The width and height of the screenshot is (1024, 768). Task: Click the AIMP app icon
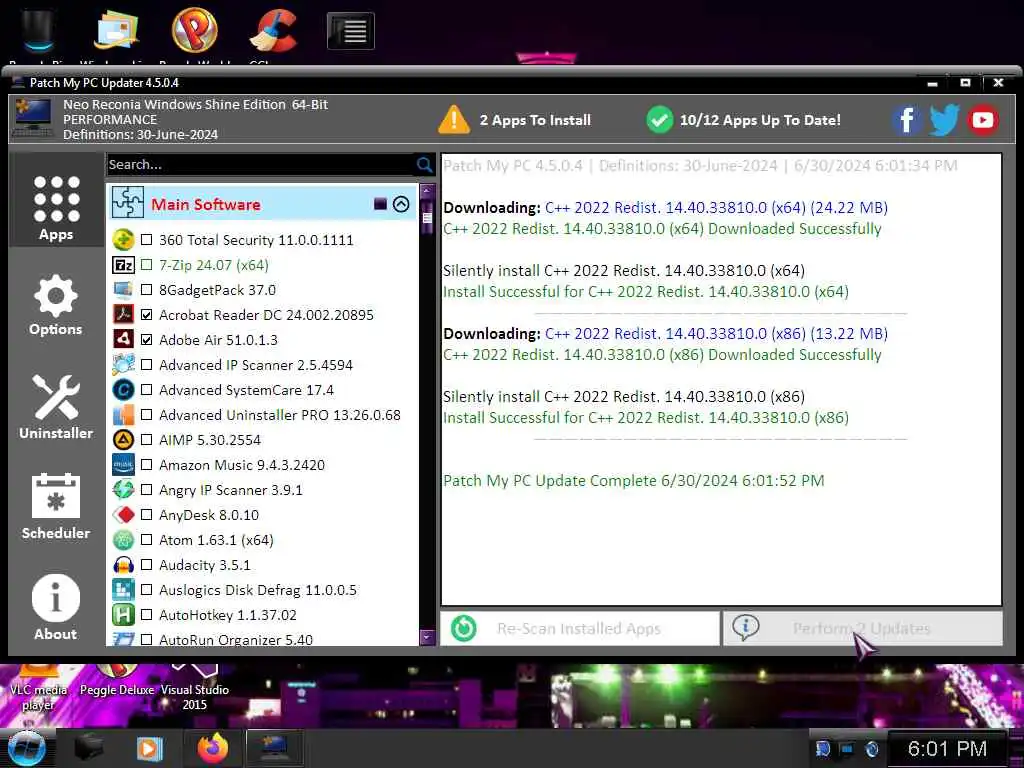(x=123, y=440)
